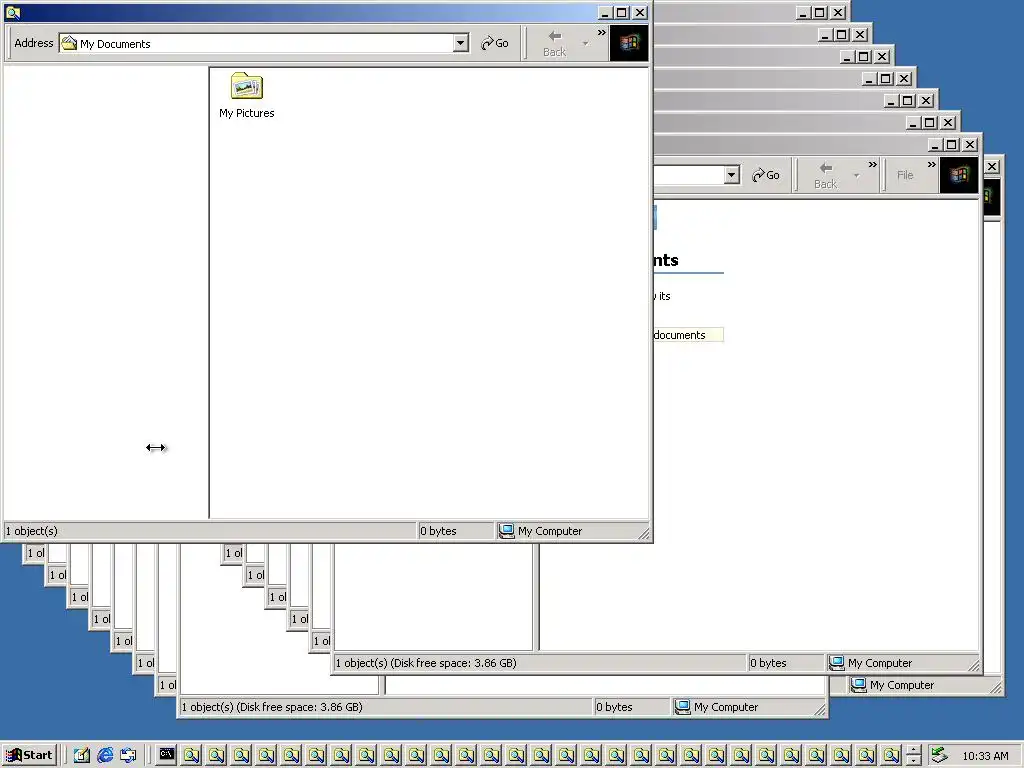Screen dimensions: 1024x768
Task: Click the taskbar's scroll-down arrow
Action: point(914,760)
